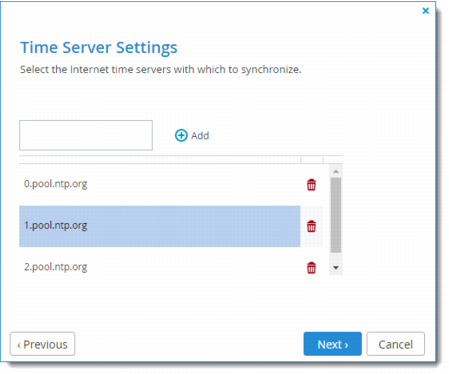Go back with the Previous button
Image resolution: width=449 pixels, height=374 pixels.
point(42,344)
